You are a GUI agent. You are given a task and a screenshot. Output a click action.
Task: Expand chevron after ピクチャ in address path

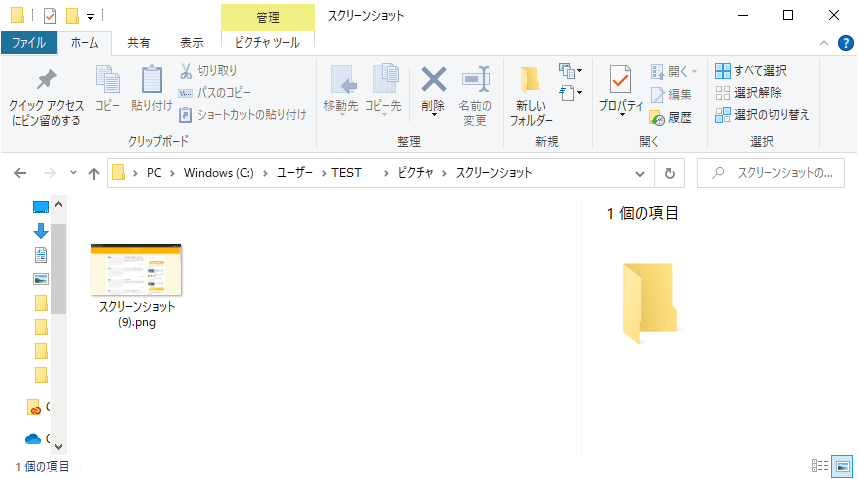(x=444, y=174)
